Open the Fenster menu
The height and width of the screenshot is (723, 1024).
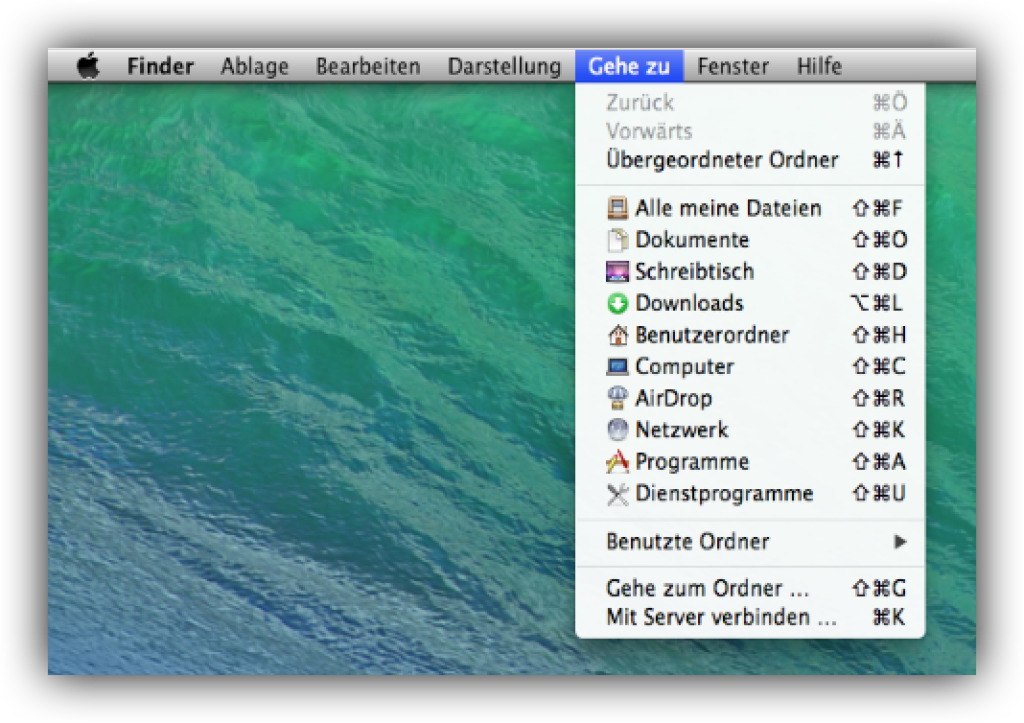pyautogui.click(x=733, y=66)
